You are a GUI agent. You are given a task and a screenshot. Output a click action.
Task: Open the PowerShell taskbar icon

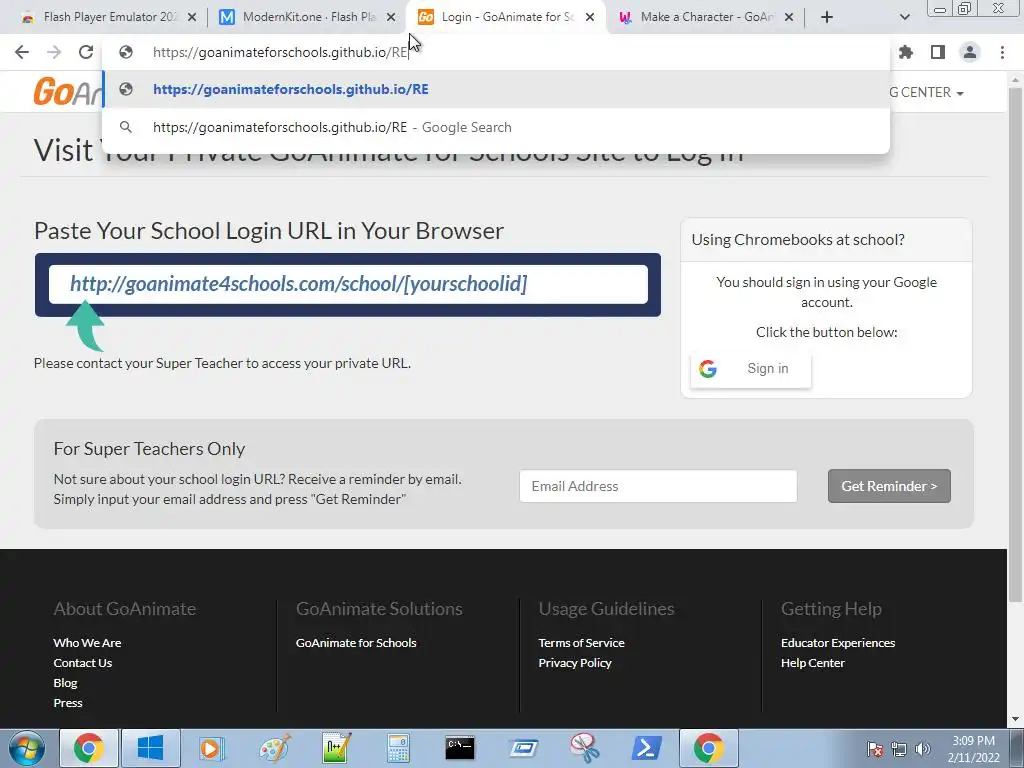[647, 748]
